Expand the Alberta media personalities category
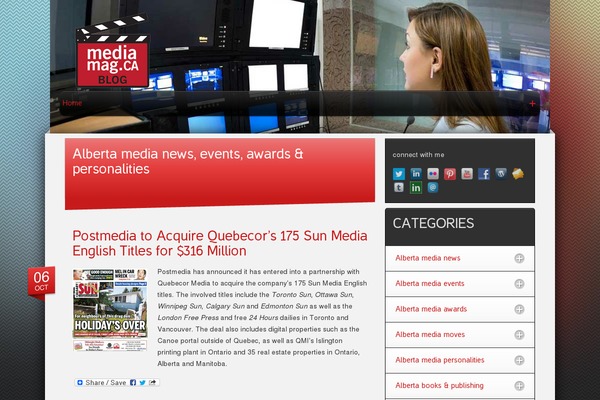This screenshot has width=600, height=400. [x=519, y=360]
